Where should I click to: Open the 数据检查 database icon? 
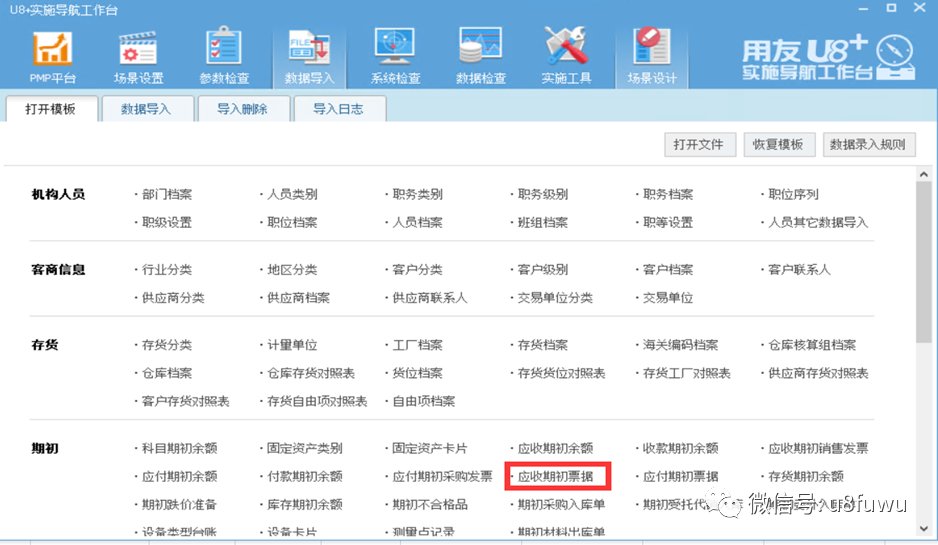pos(480,57)
